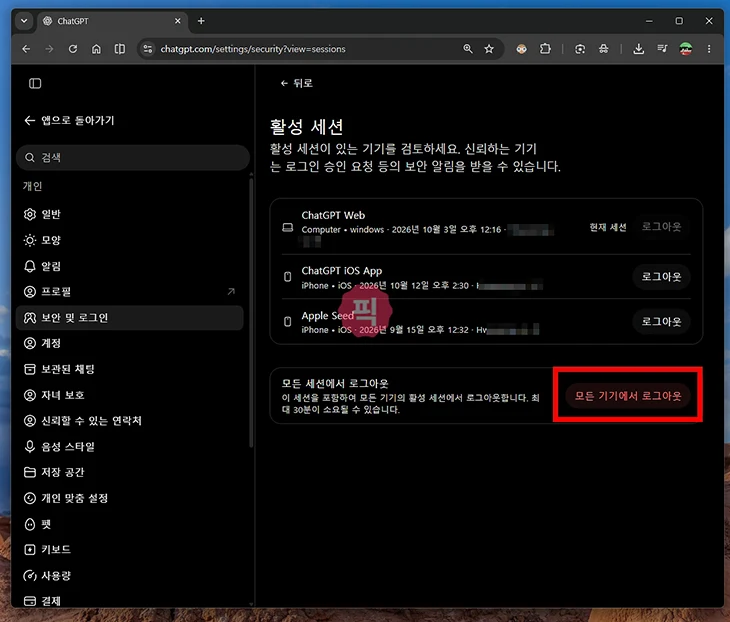Click the 모든 세션에서 로그아웃 title
The width and height of the screenshot is (730, 622).
pos(335,384)
